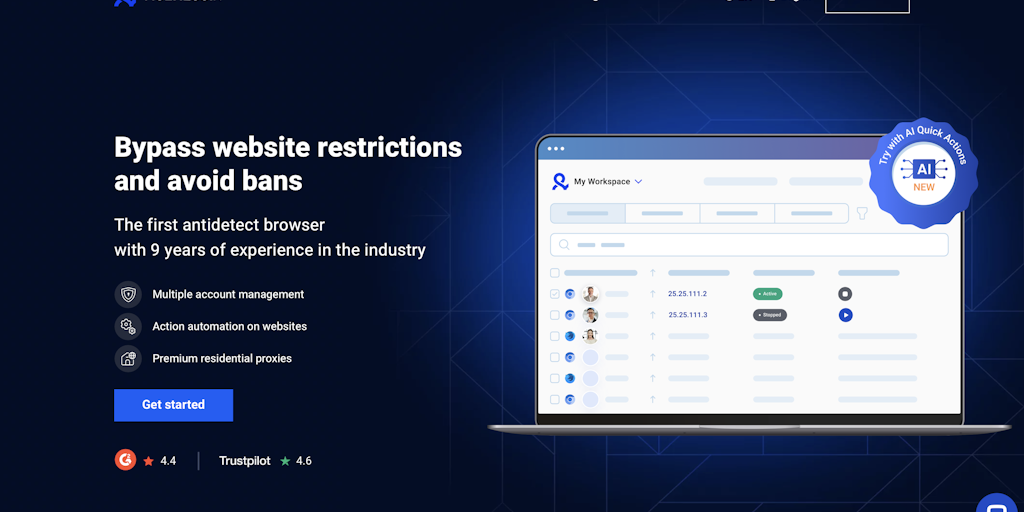This screenshot has height=512, width=1024.
Task: Click the avatar on the 25.25.111.2 row
Action: click(590, 294)
